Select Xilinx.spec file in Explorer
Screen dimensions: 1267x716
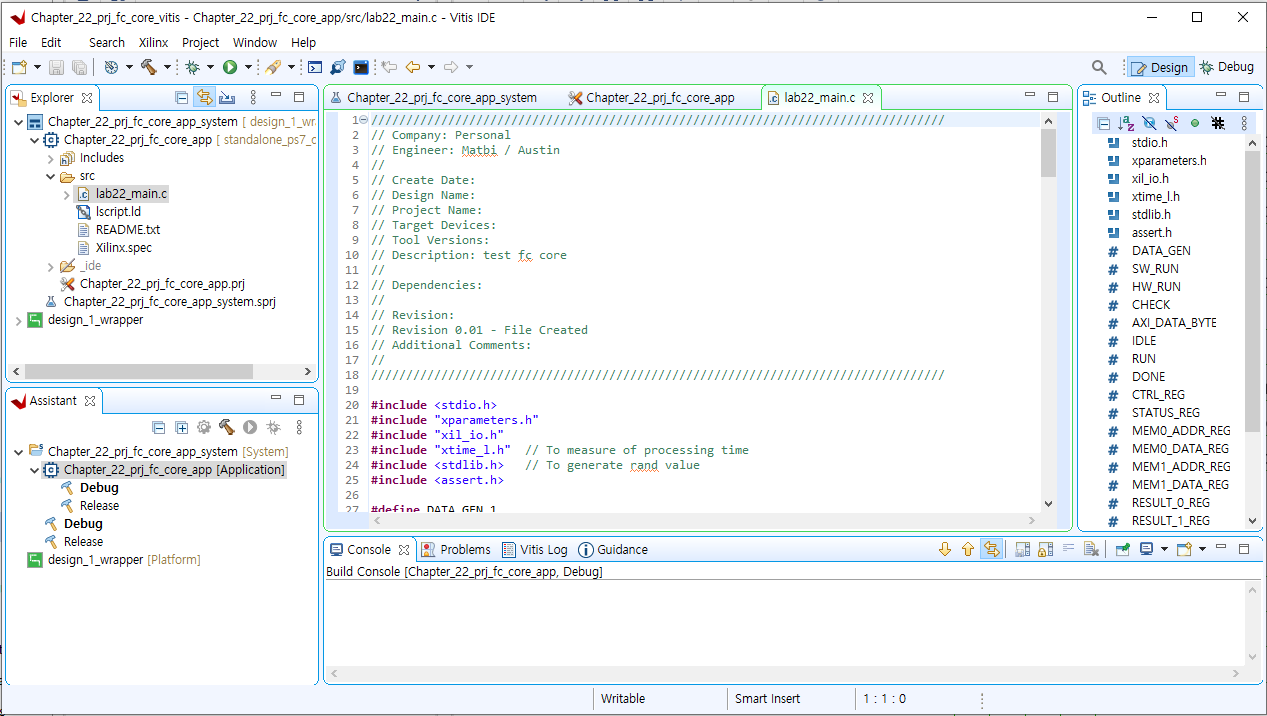pos(123,248)
